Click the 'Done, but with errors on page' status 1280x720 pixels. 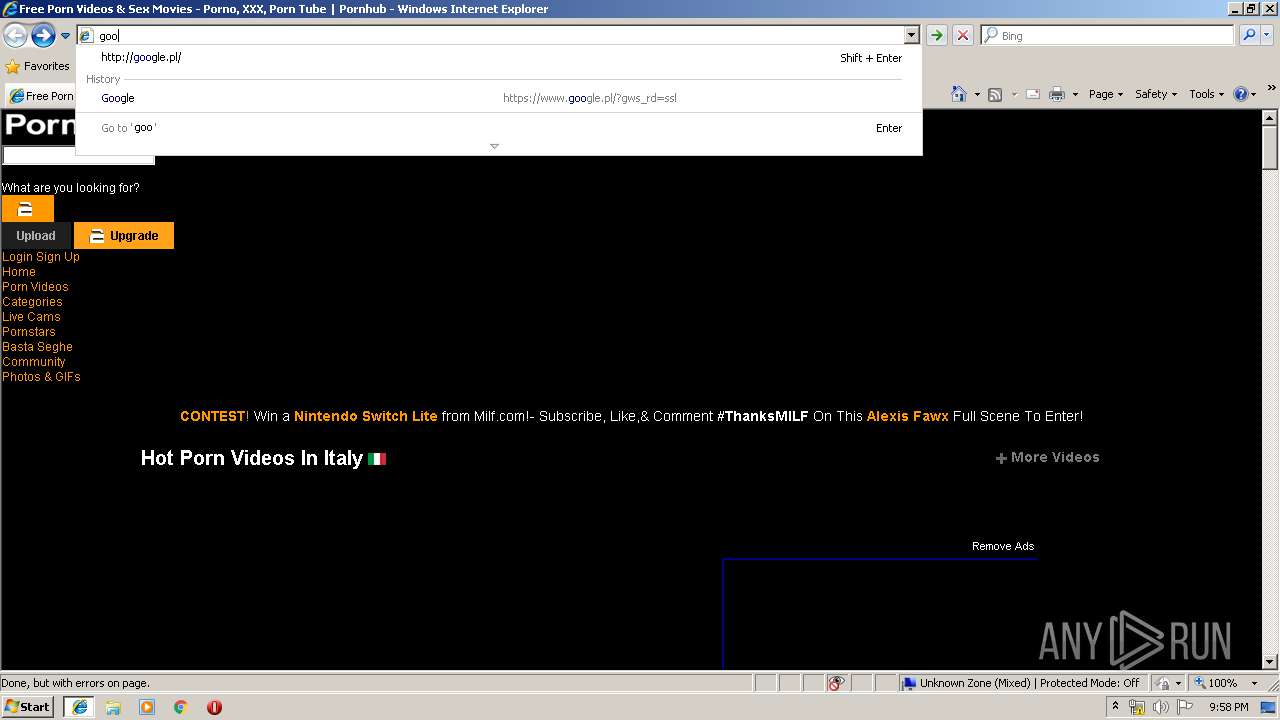pos(75,683)
